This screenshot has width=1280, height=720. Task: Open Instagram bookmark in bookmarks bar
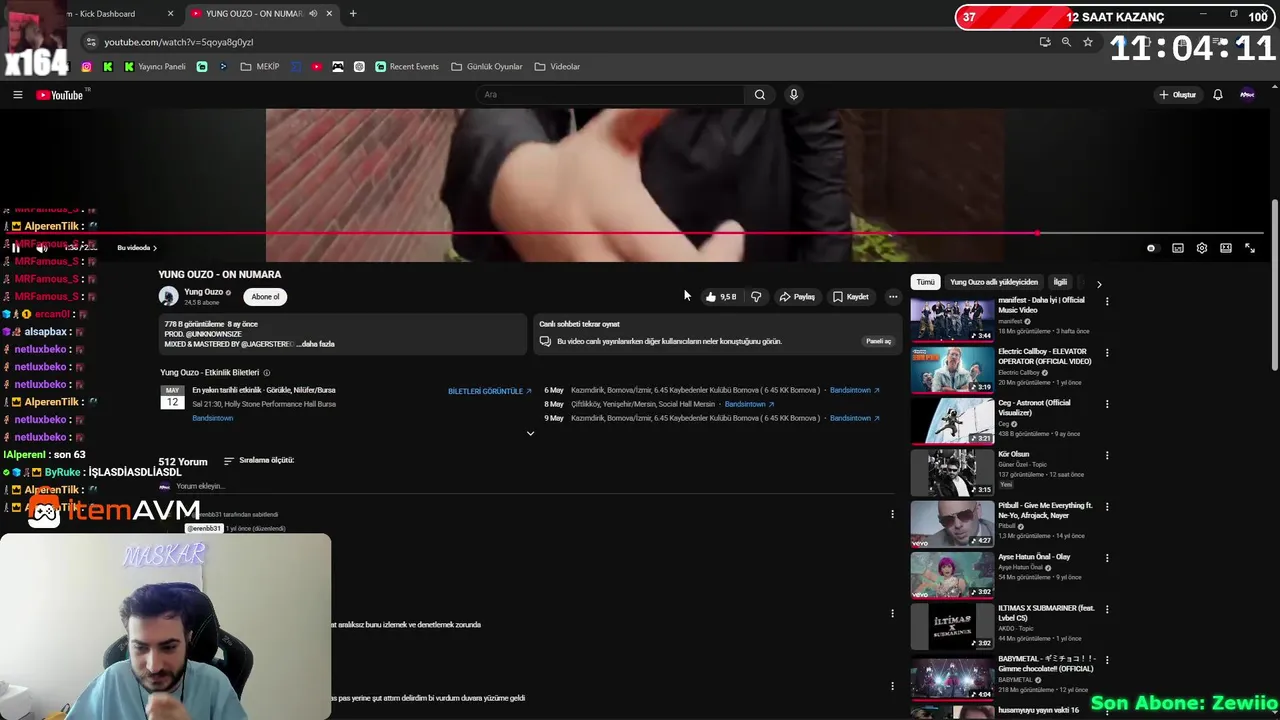[86, 67]
